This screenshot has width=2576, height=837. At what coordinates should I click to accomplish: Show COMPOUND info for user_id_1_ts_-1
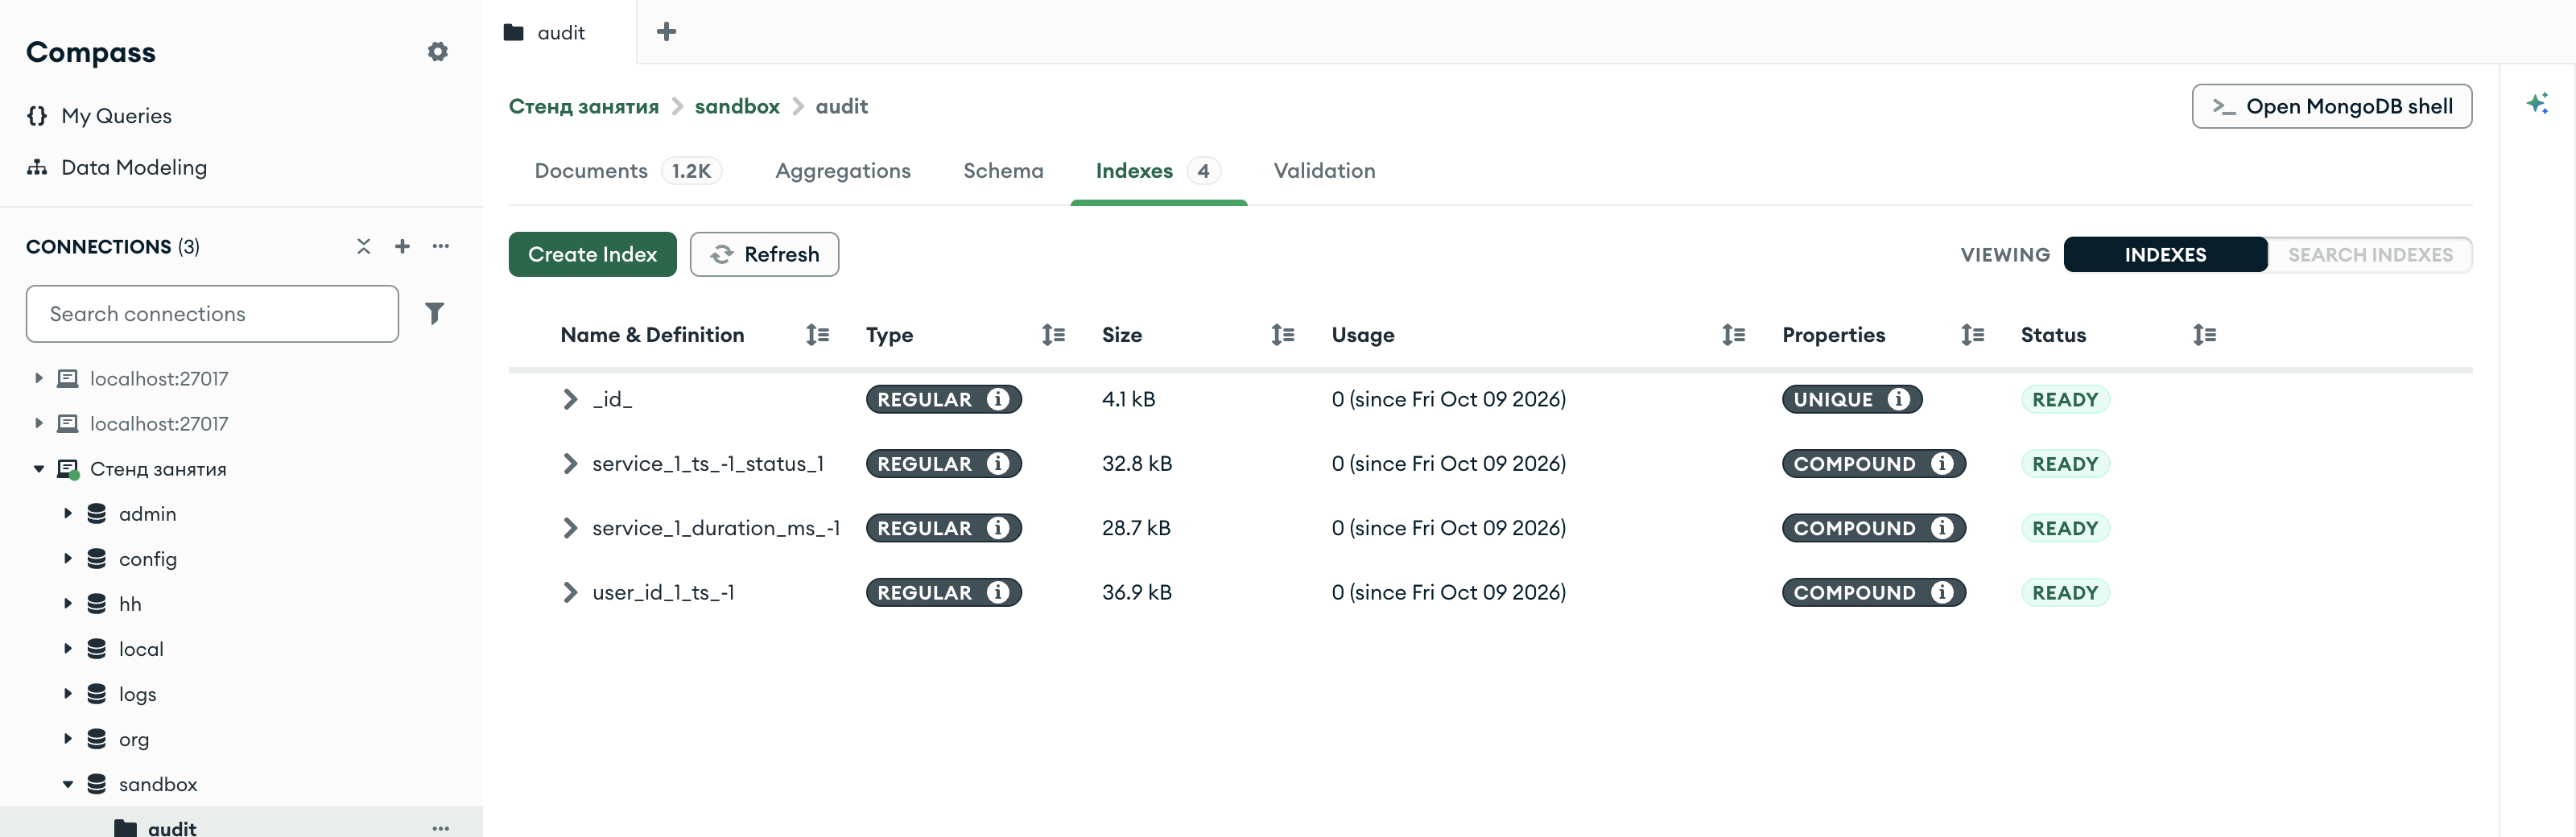point(1942,593)
